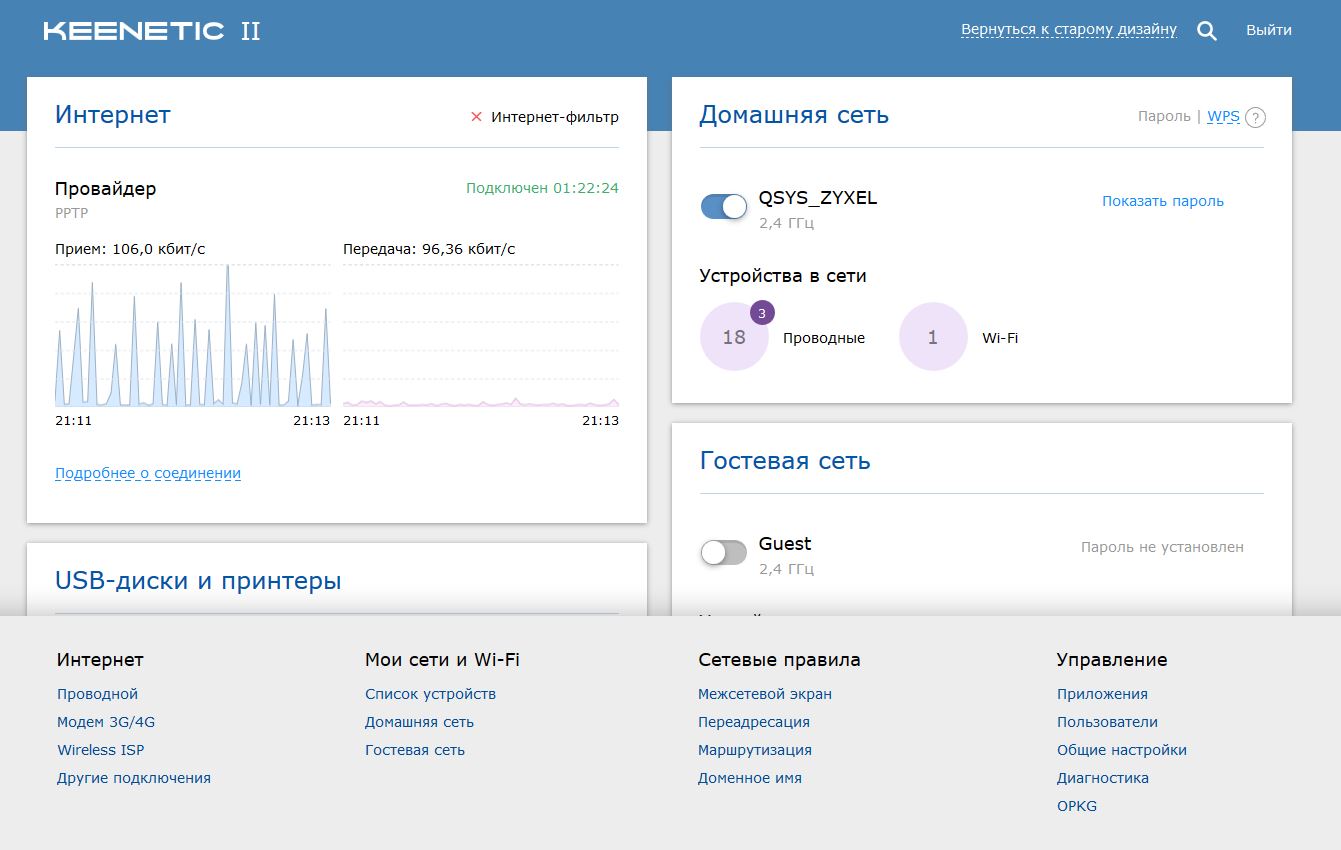Click the PPTP protocol label
This screenshot has height=850, width=1341.
click(72, 213)
